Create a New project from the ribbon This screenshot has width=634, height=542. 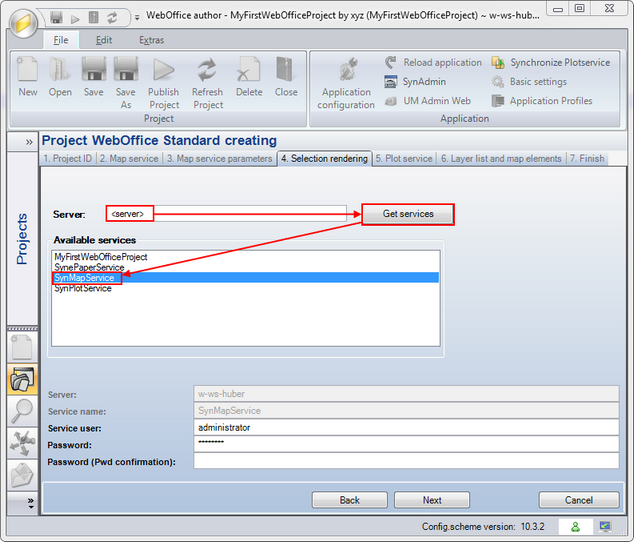(27, 77)
